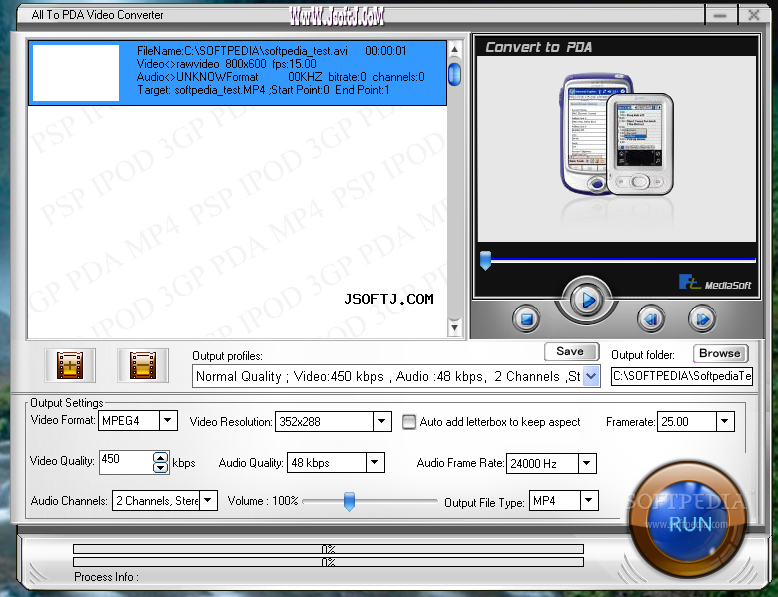Click the remove video file icon
The width and height of the screenshot is (778, 597).
pos(143,366)
